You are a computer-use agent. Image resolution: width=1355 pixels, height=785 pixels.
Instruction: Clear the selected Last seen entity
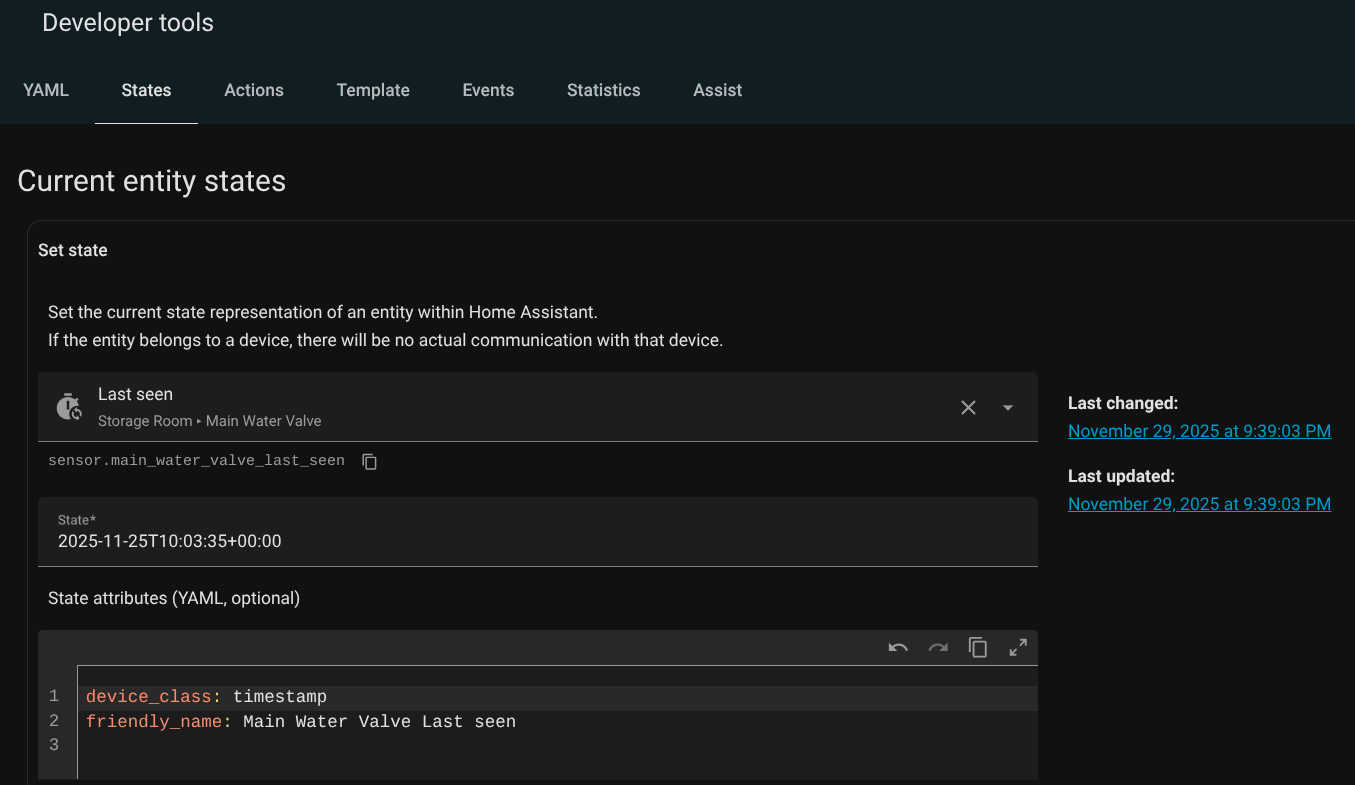click(968, 407)
